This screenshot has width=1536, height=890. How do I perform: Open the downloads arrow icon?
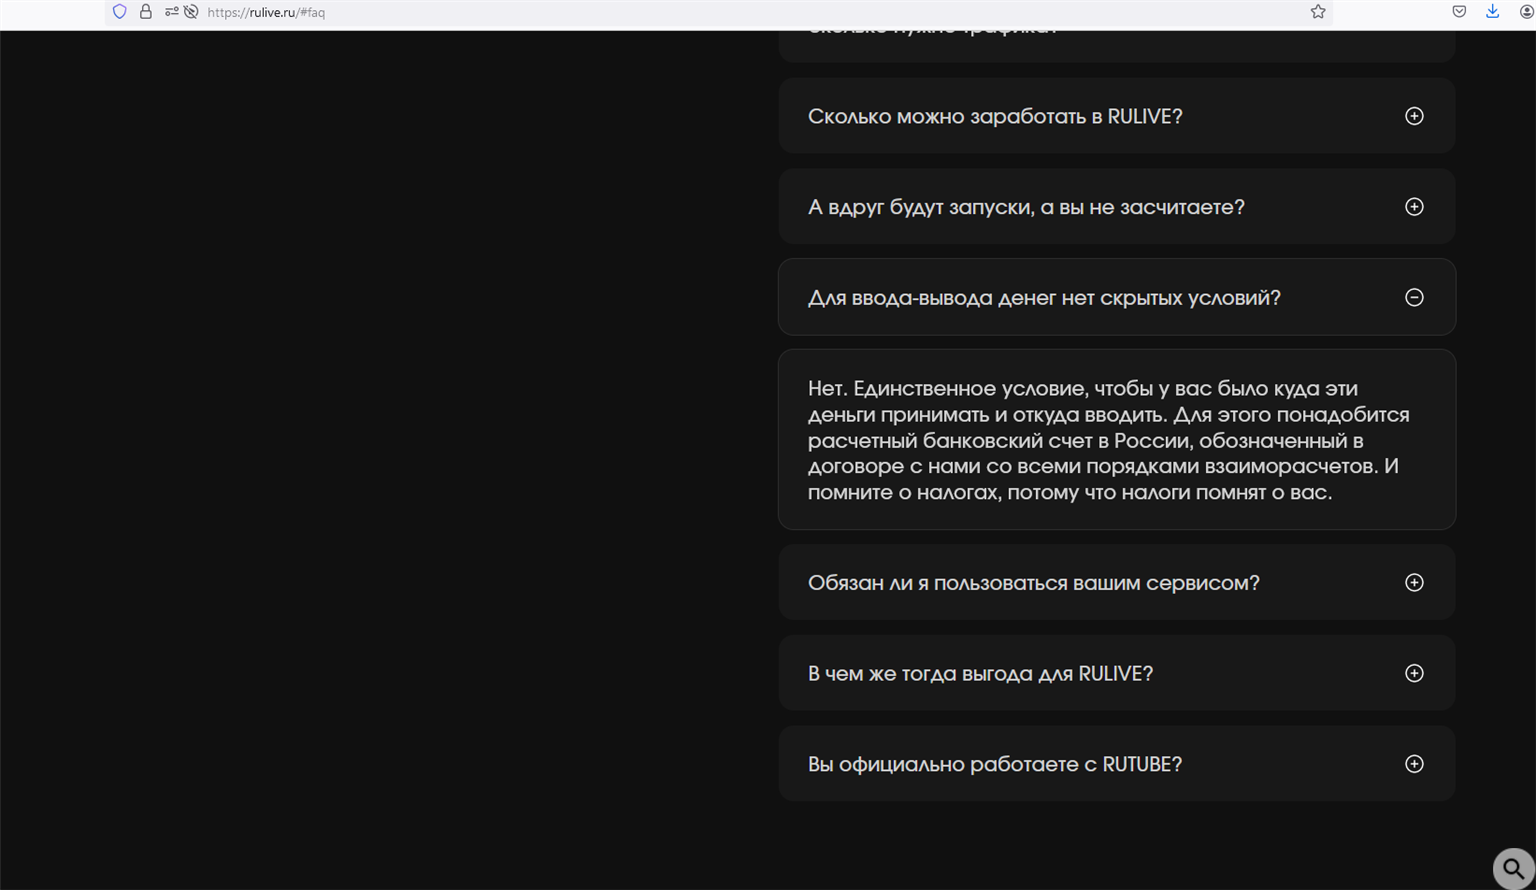[x=1492, y=12]
